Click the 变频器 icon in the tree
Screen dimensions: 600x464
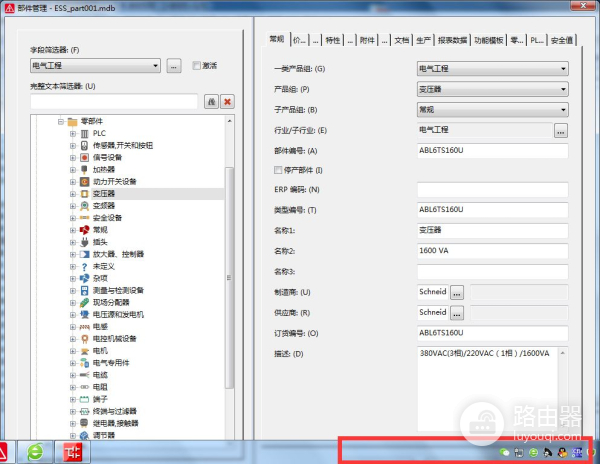click(x=85, y=206)
